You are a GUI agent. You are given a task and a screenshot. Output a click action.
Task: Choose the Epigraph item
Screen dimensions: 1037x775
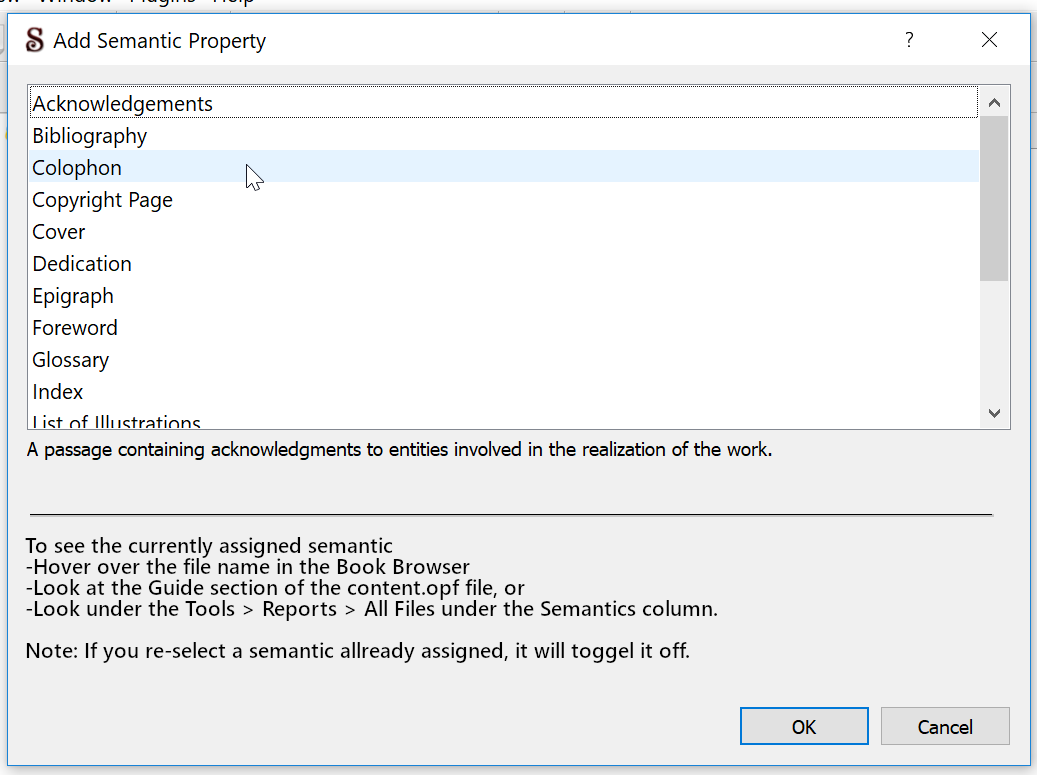click(73, 296)
